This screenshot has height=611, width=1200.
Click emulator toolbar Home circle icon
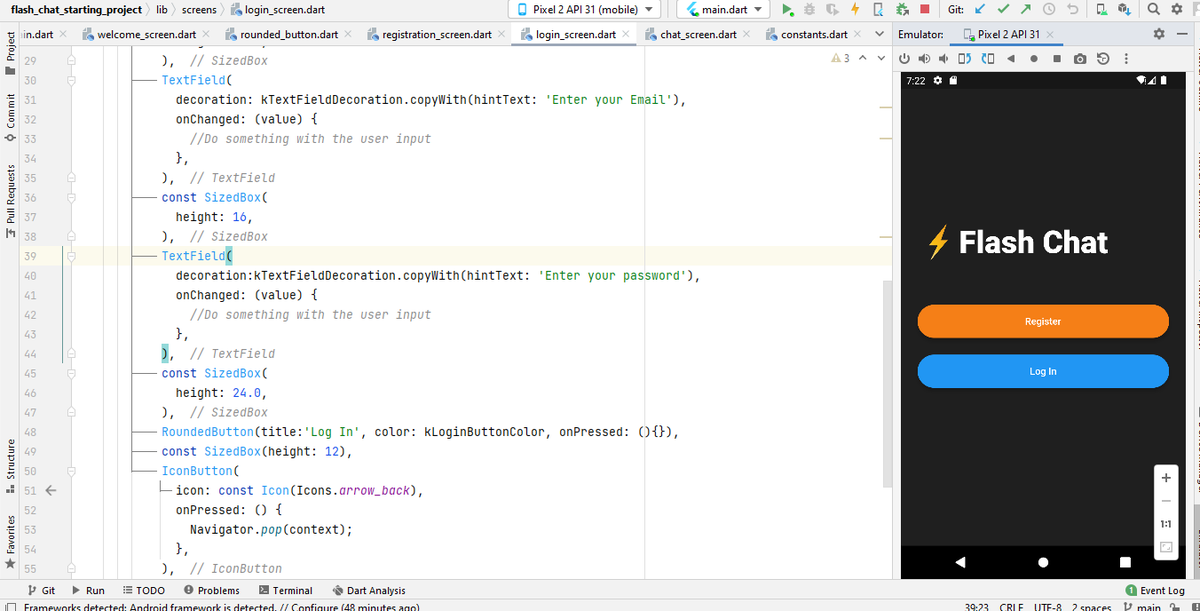pos(1034,57)
